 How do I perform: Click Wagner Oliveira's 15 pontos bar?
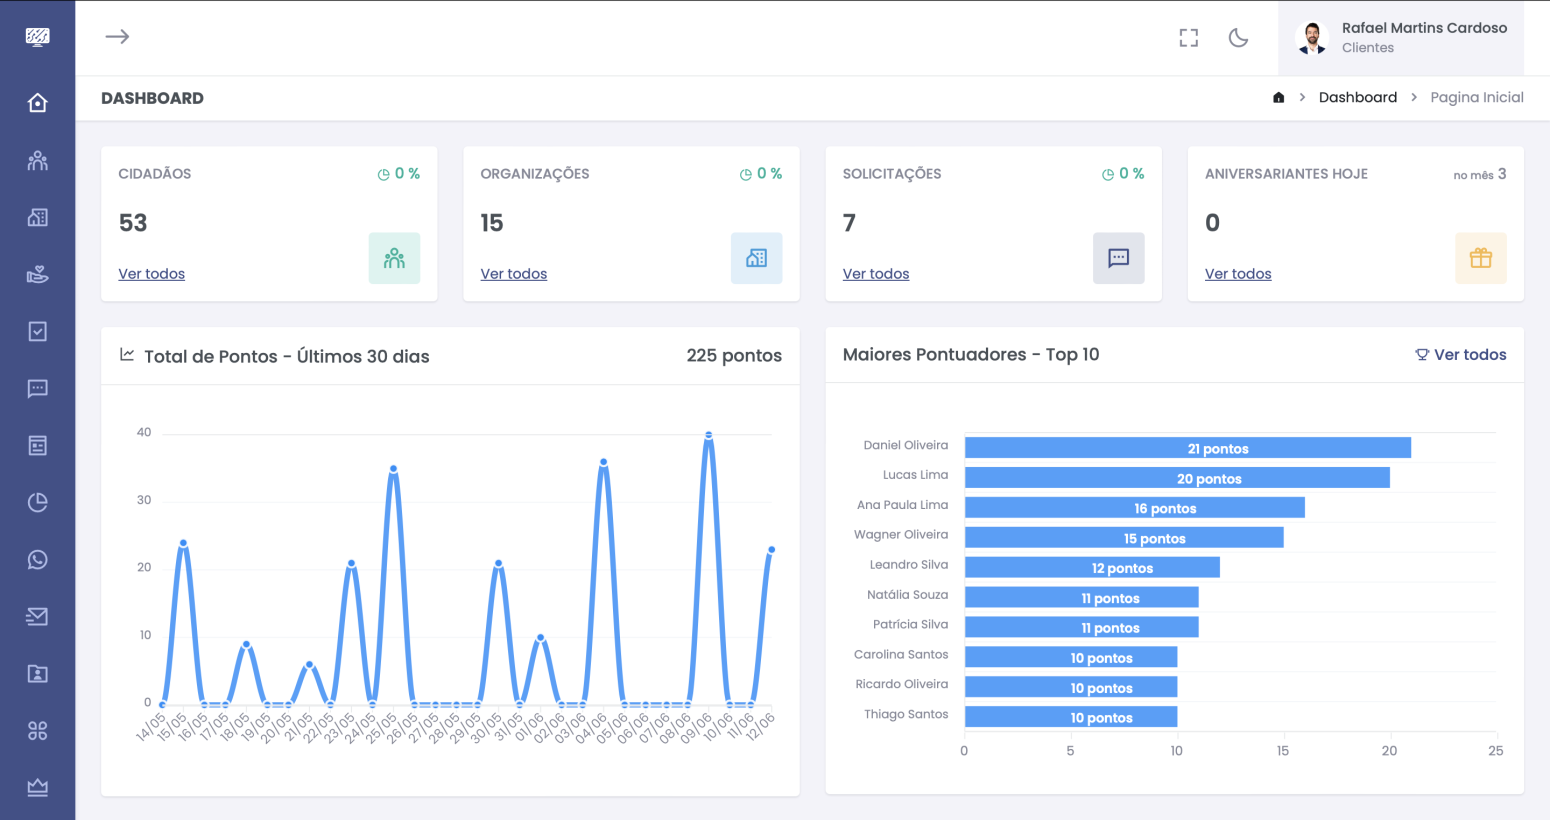click(1124, 538)
